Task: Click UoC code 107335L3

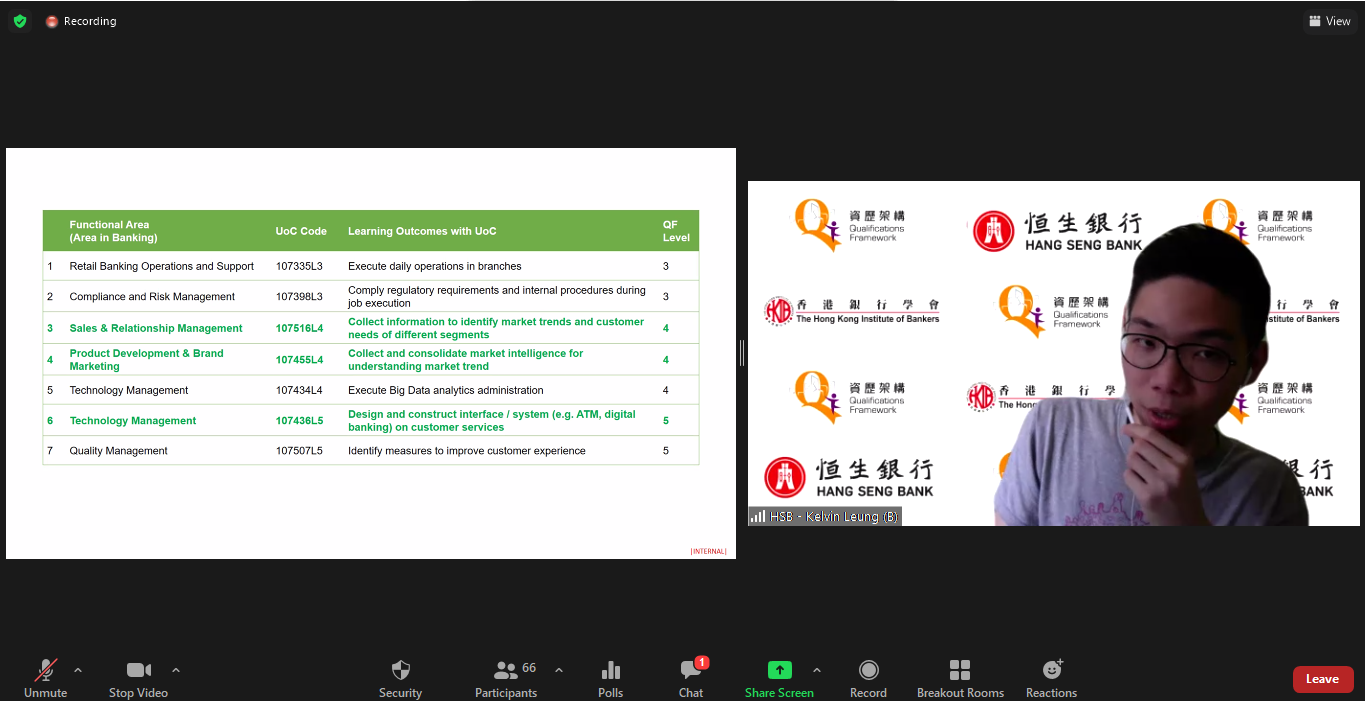Action: (299, 266)
